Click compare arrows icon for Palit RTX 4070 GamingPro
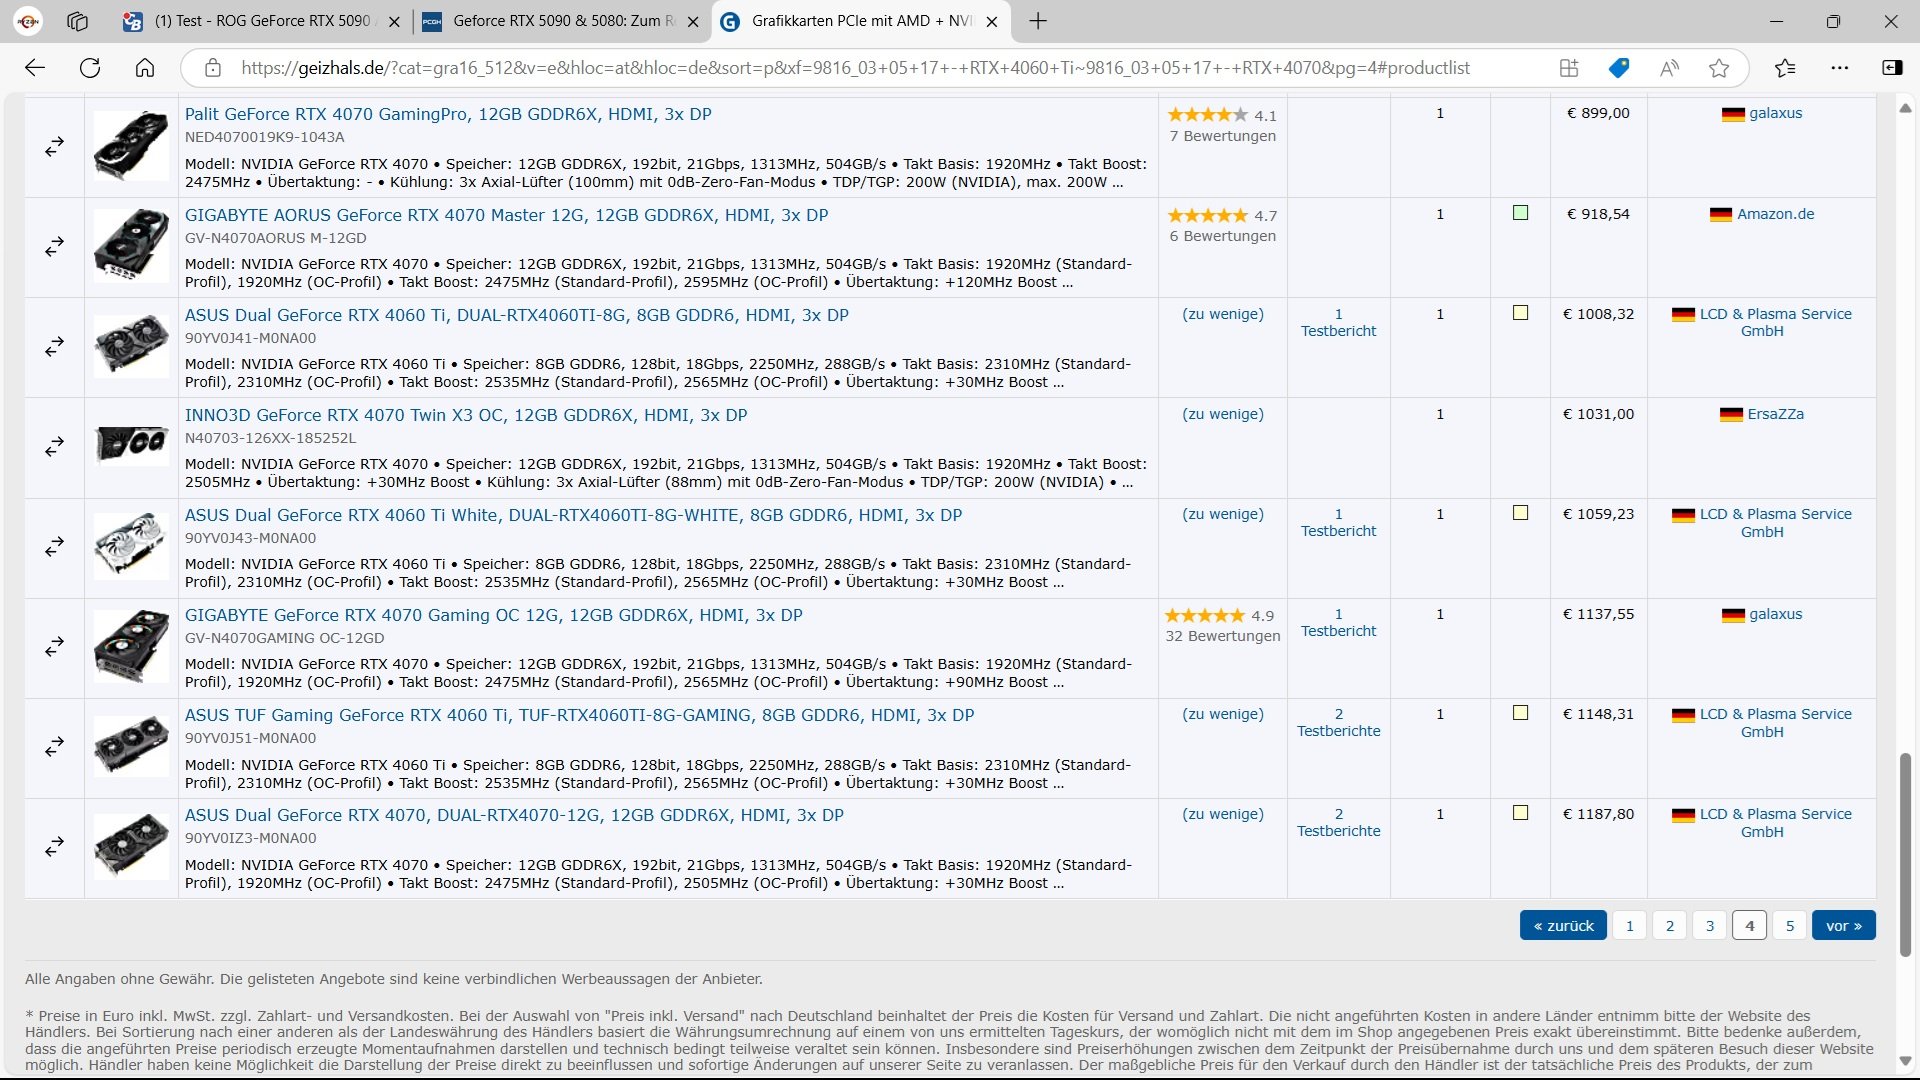 [54, 146]
